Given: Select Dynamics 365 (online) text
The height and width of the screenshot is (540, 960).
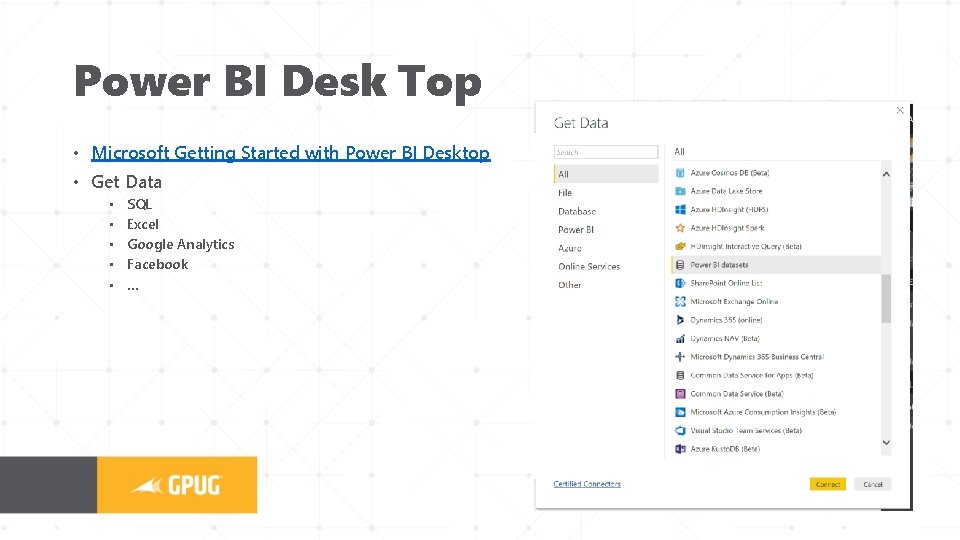Looking at the screenshot, I should 726,320.
